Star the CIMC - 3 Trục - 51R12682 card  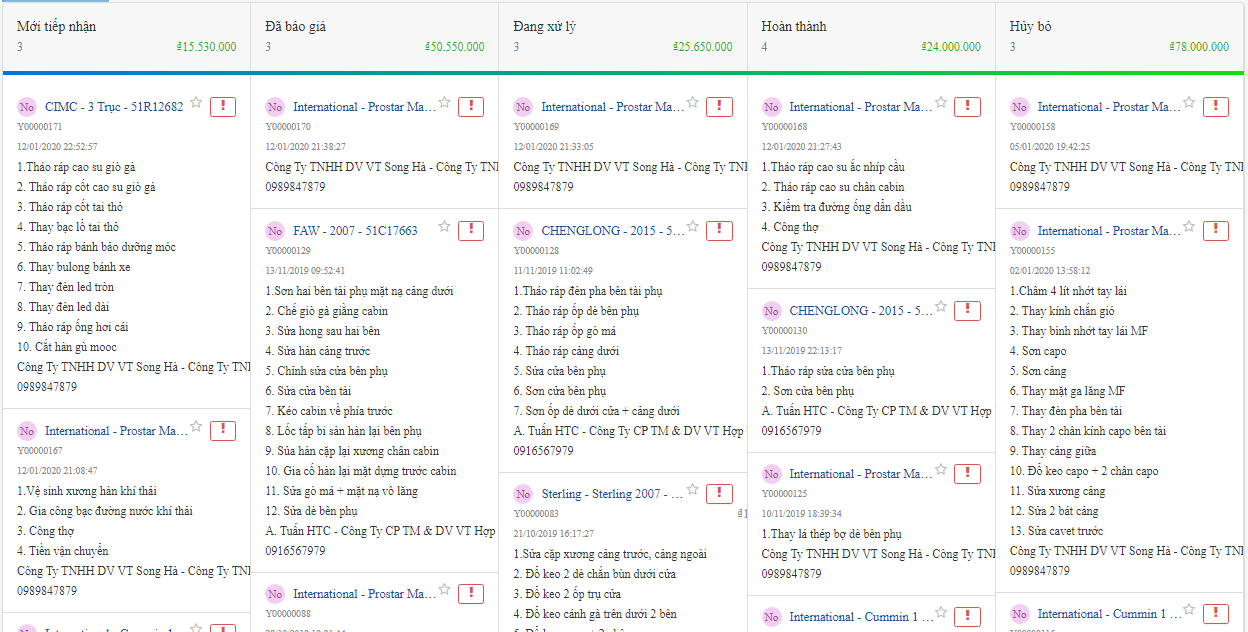tap(196, 103)
